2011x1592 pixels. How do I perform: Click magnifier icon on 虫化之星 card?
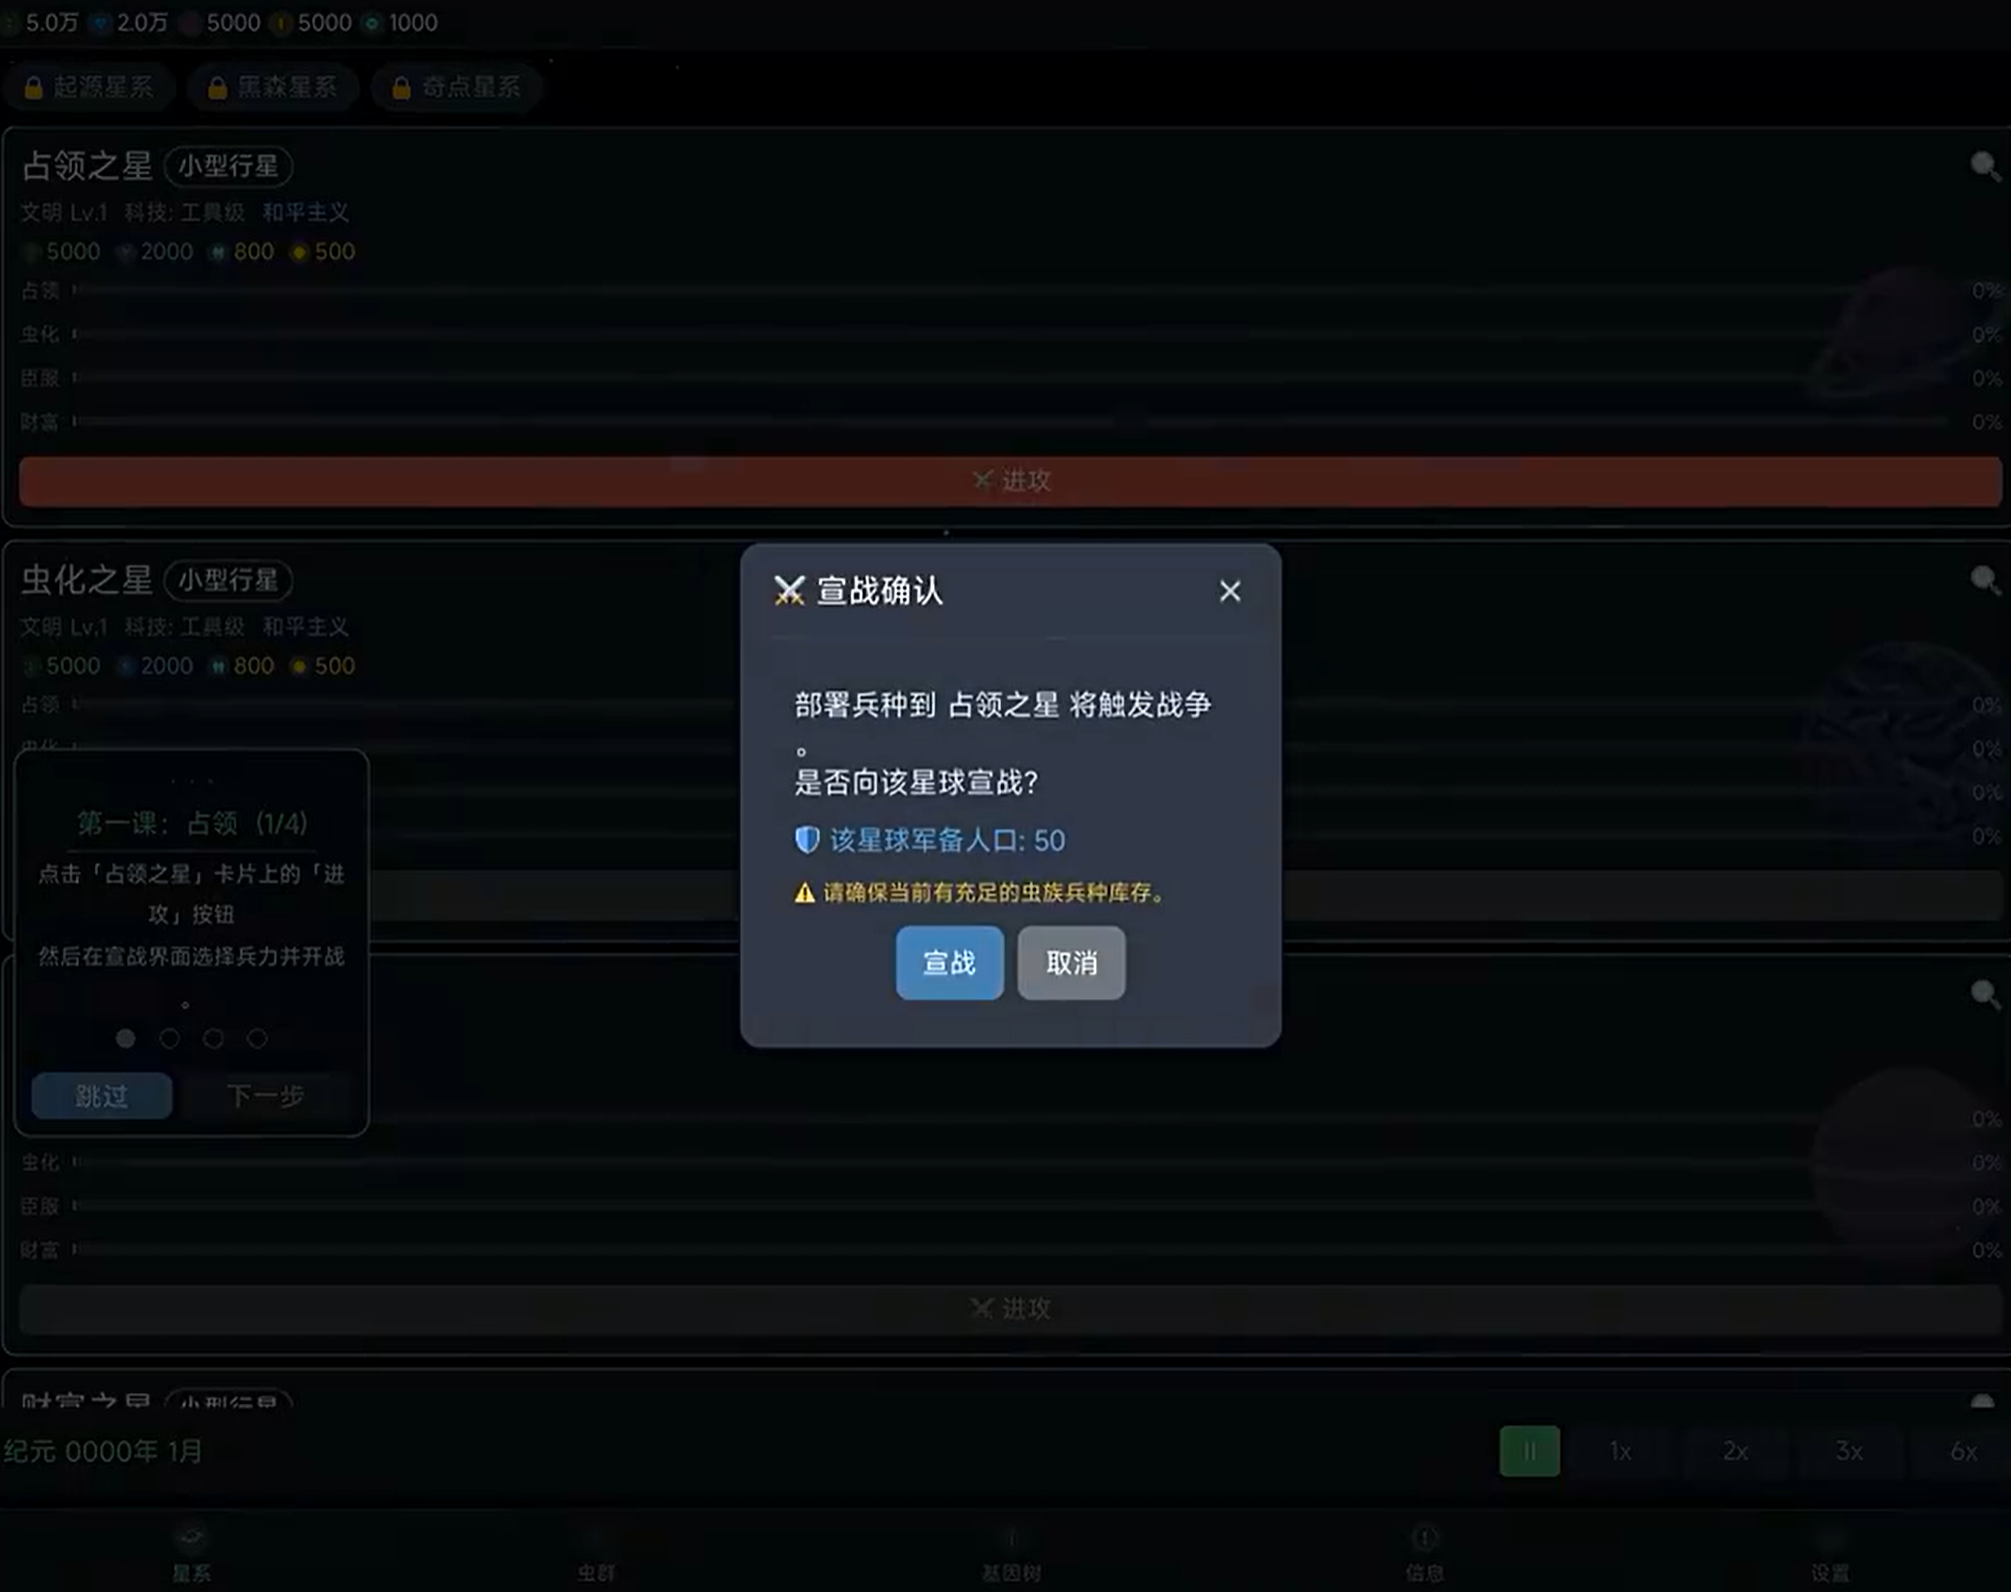coord(1984,580)
